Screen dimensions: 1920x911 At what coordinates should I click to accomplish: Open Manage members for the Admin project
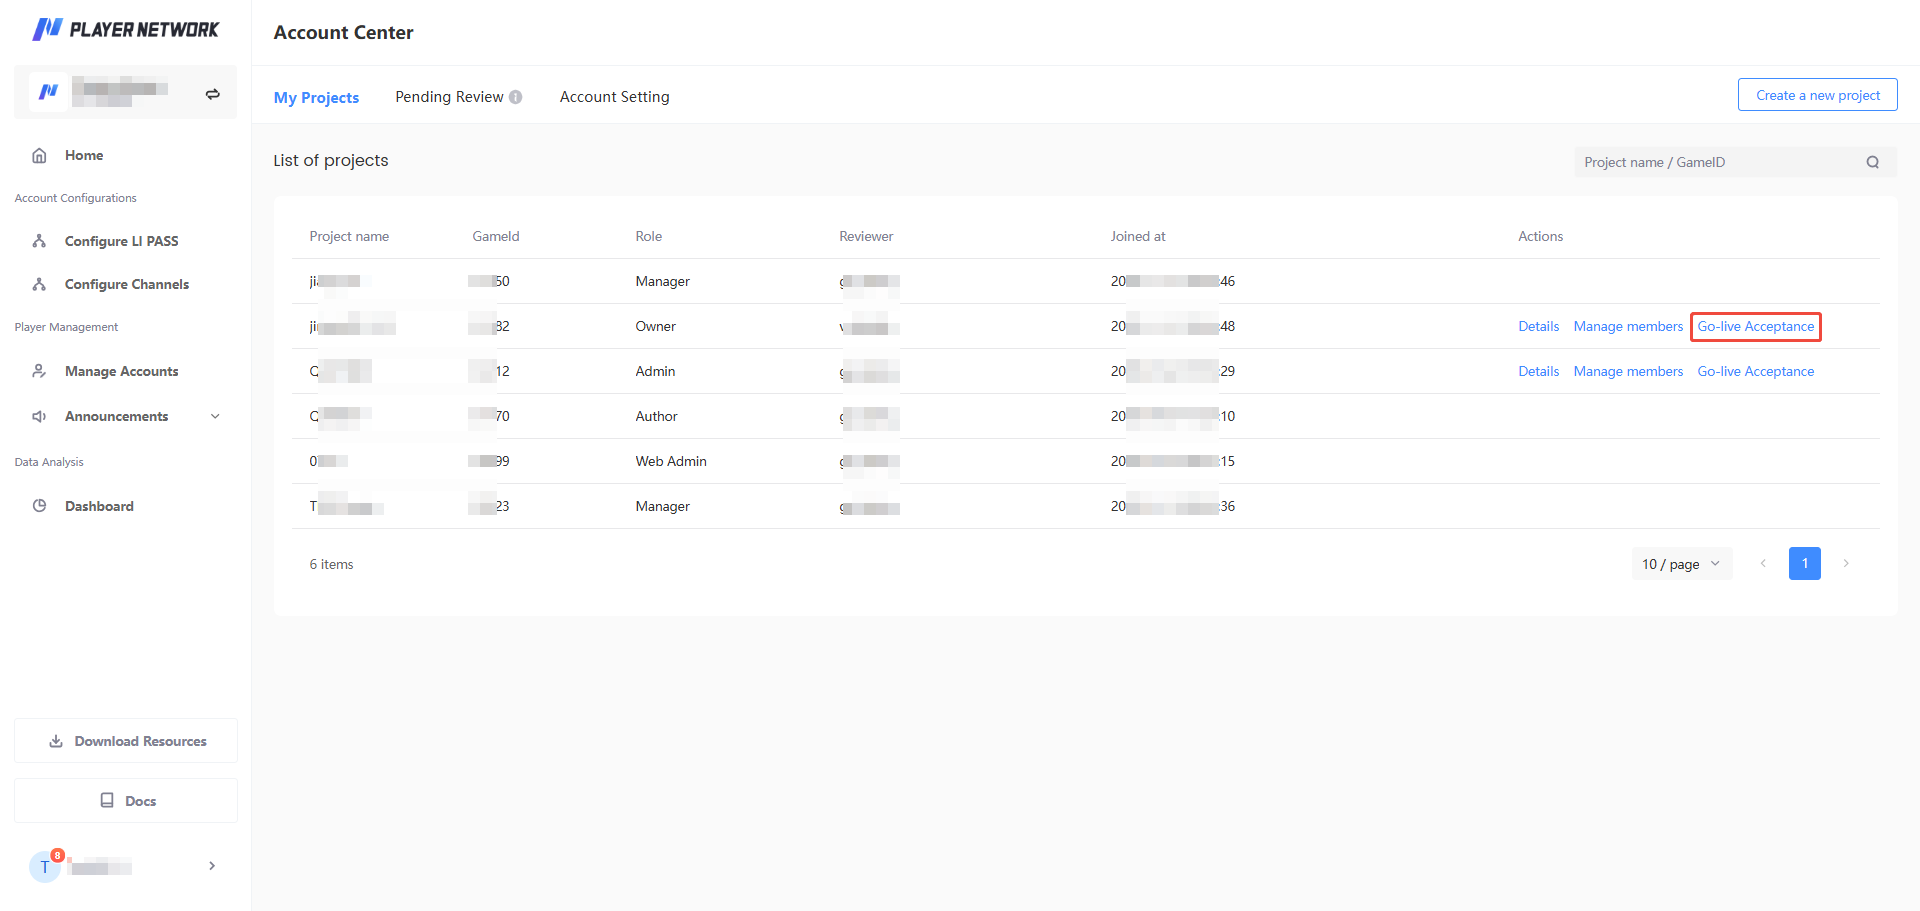(x=1627, y=371)
